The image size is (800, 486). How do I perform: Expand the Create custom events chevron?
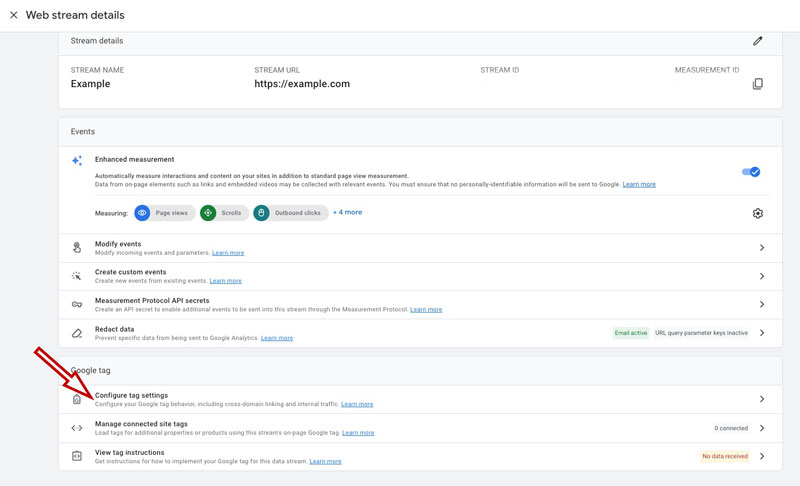tap(761, 276)
